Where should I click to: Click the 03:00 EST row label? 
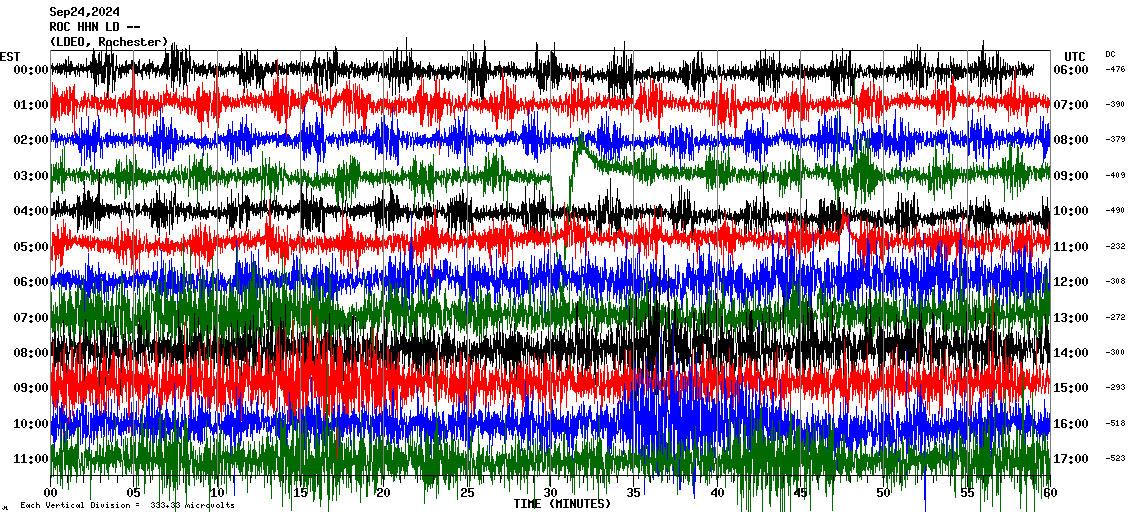[x=32, y=176]
